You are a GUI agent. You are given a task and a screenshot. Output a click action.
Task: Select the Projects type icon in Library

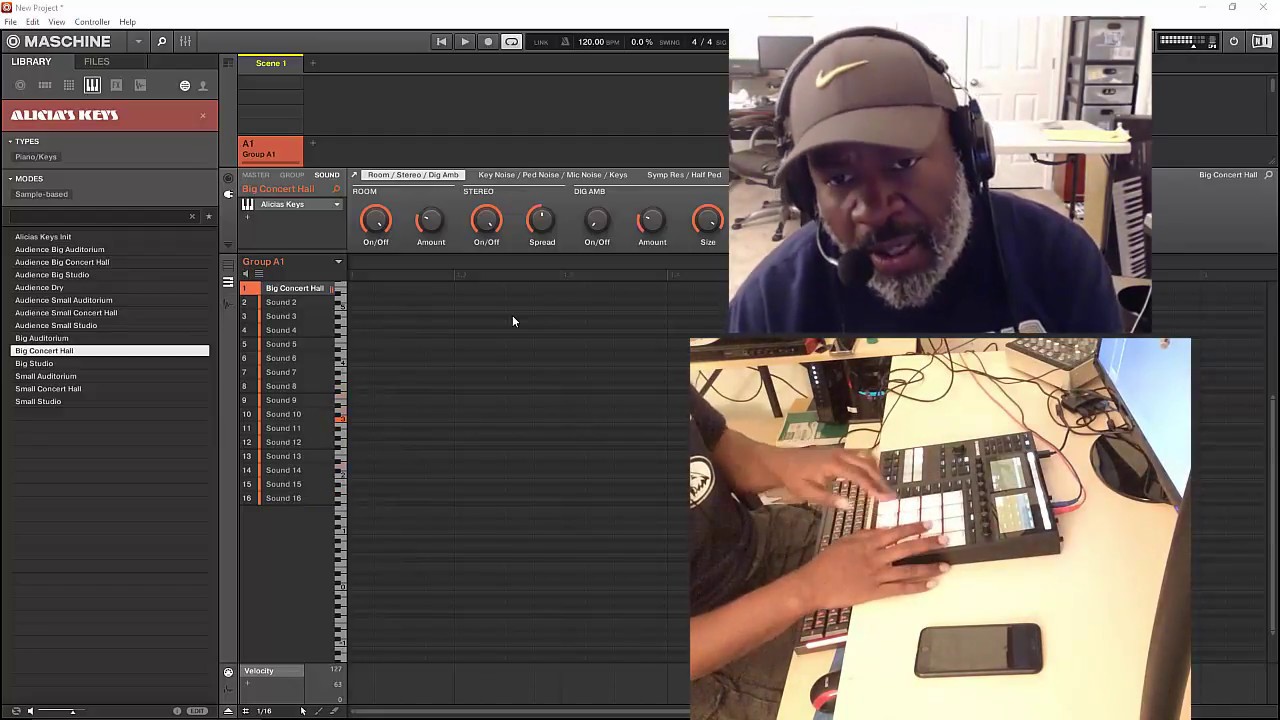click(x=20, y=86)
